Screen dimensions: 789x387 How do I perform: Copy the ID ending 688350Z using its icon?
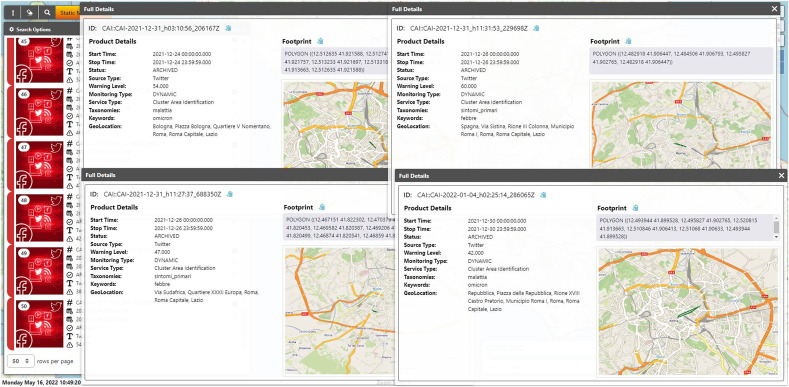(x=229, y=194)
